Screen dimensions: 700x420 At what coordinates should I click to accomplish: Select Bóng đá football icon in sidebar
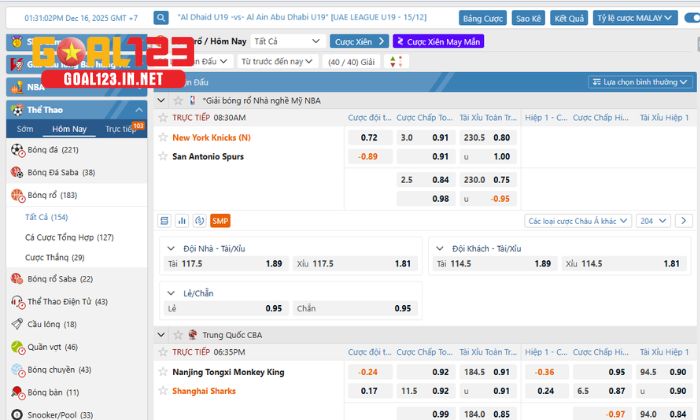tap(17, 150)
